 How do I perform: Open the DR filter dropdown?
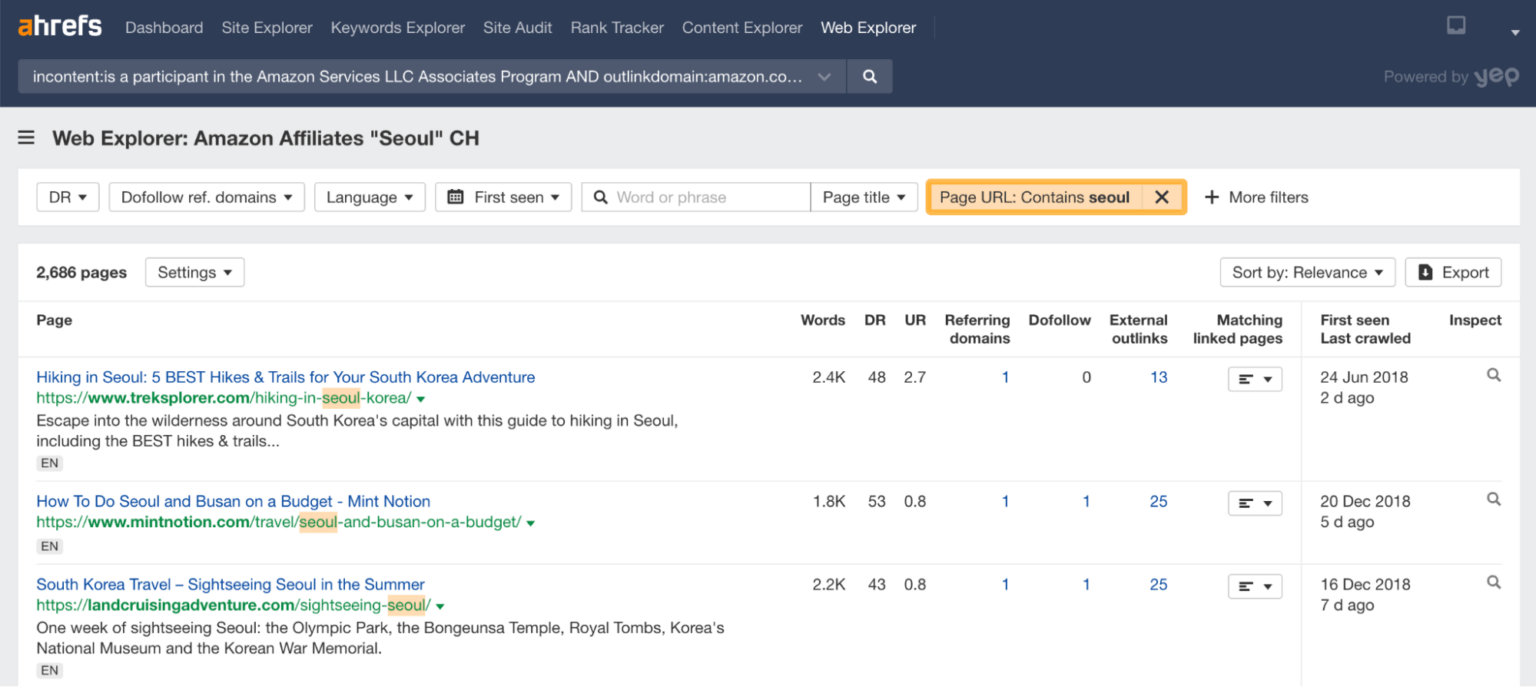coord(67,197)
